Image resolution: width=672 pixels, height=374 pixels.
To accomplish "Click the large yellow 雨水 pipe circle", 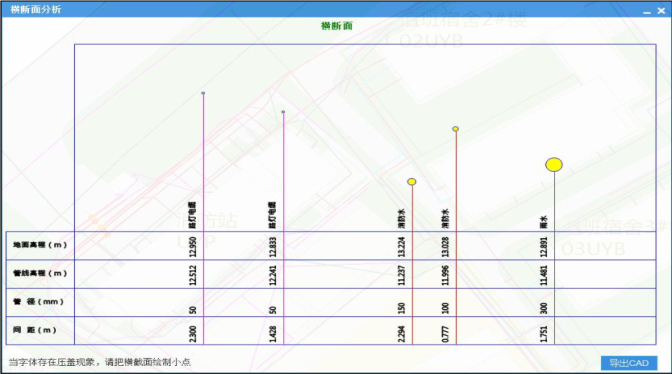I will coord(554,165).
